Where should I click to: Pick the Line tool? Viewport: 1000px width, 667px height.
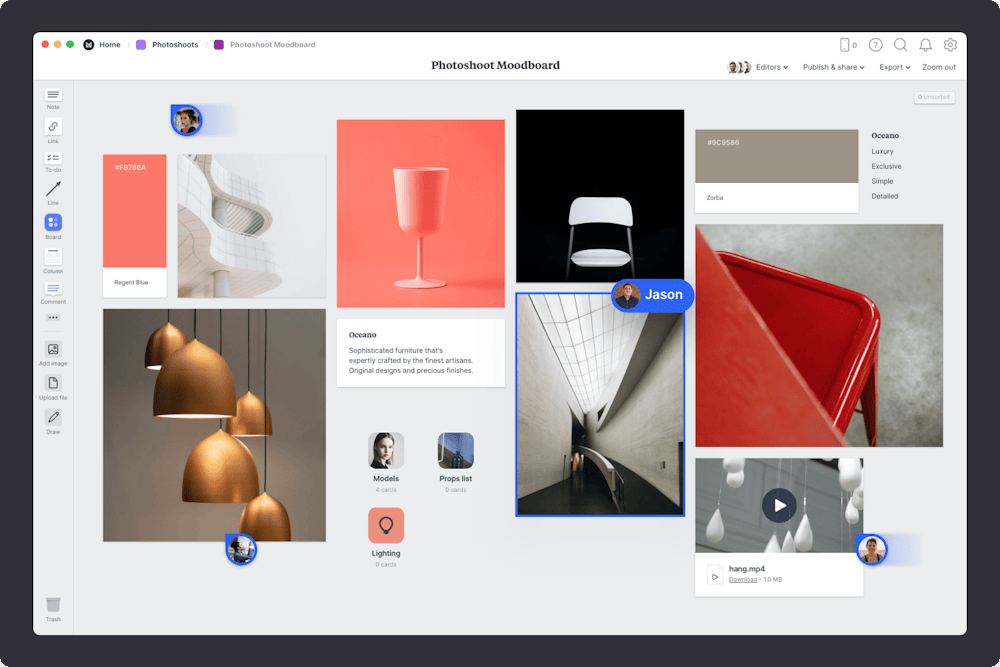pyautogui.click(x=53, y=190)
